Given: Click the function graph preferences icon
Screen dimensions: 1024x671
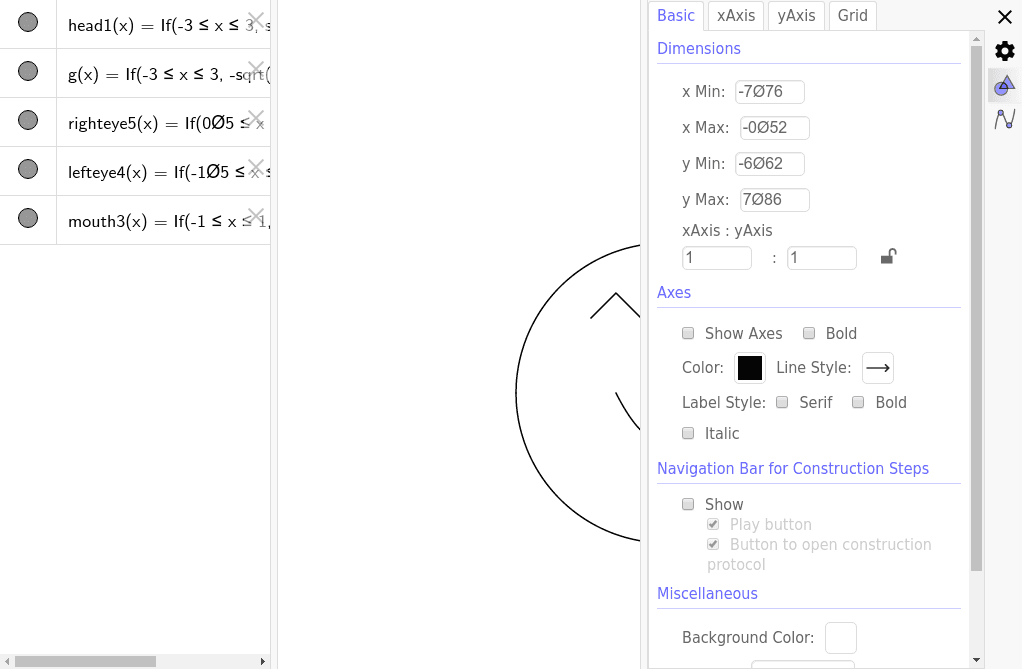Looking at the screenshot, I should click(x=1005, y=119).
